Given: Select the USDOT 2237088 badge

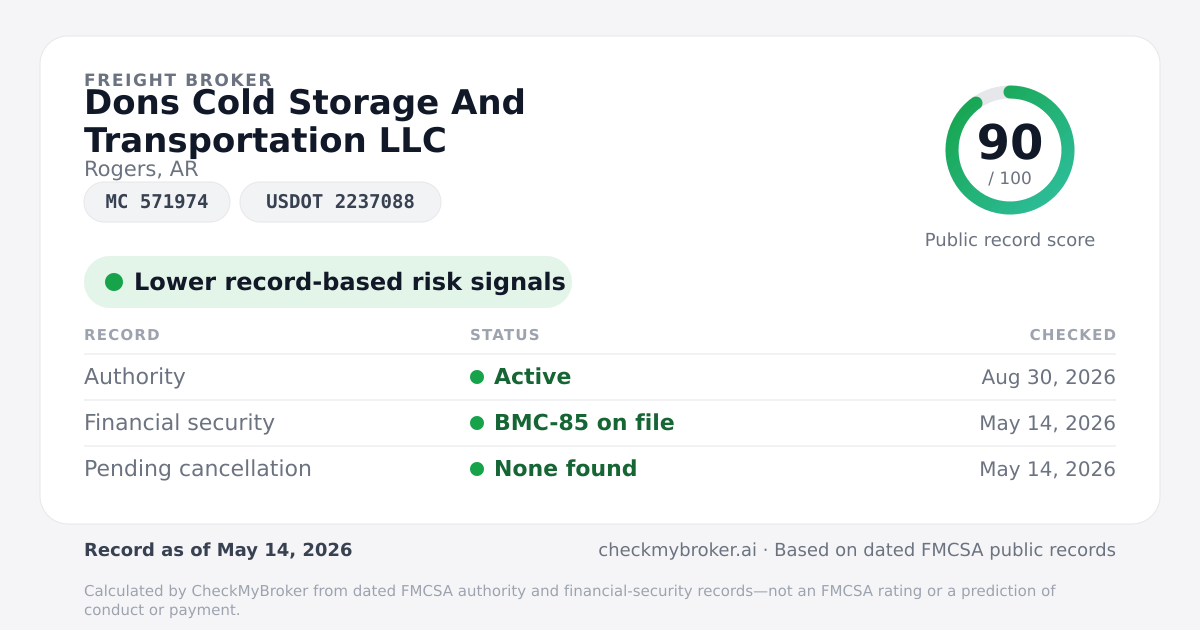Looking at the screenshot, I should click(340, 202).
